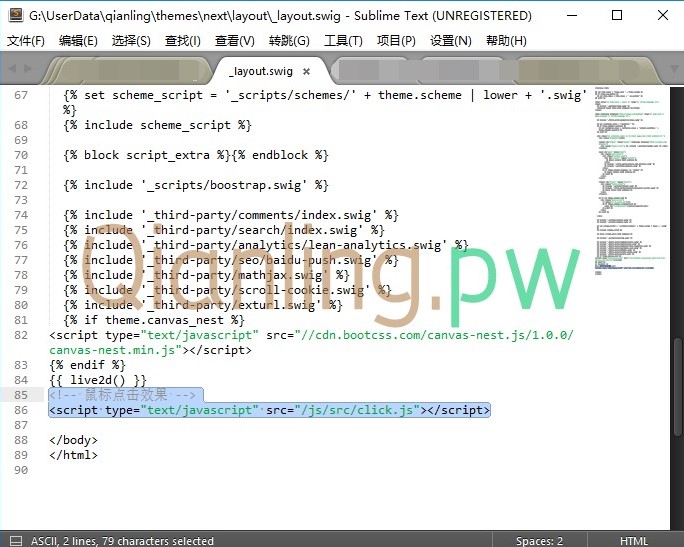Click the 'block script_extra' line
684x547 pixels.
tap(196, 155)
